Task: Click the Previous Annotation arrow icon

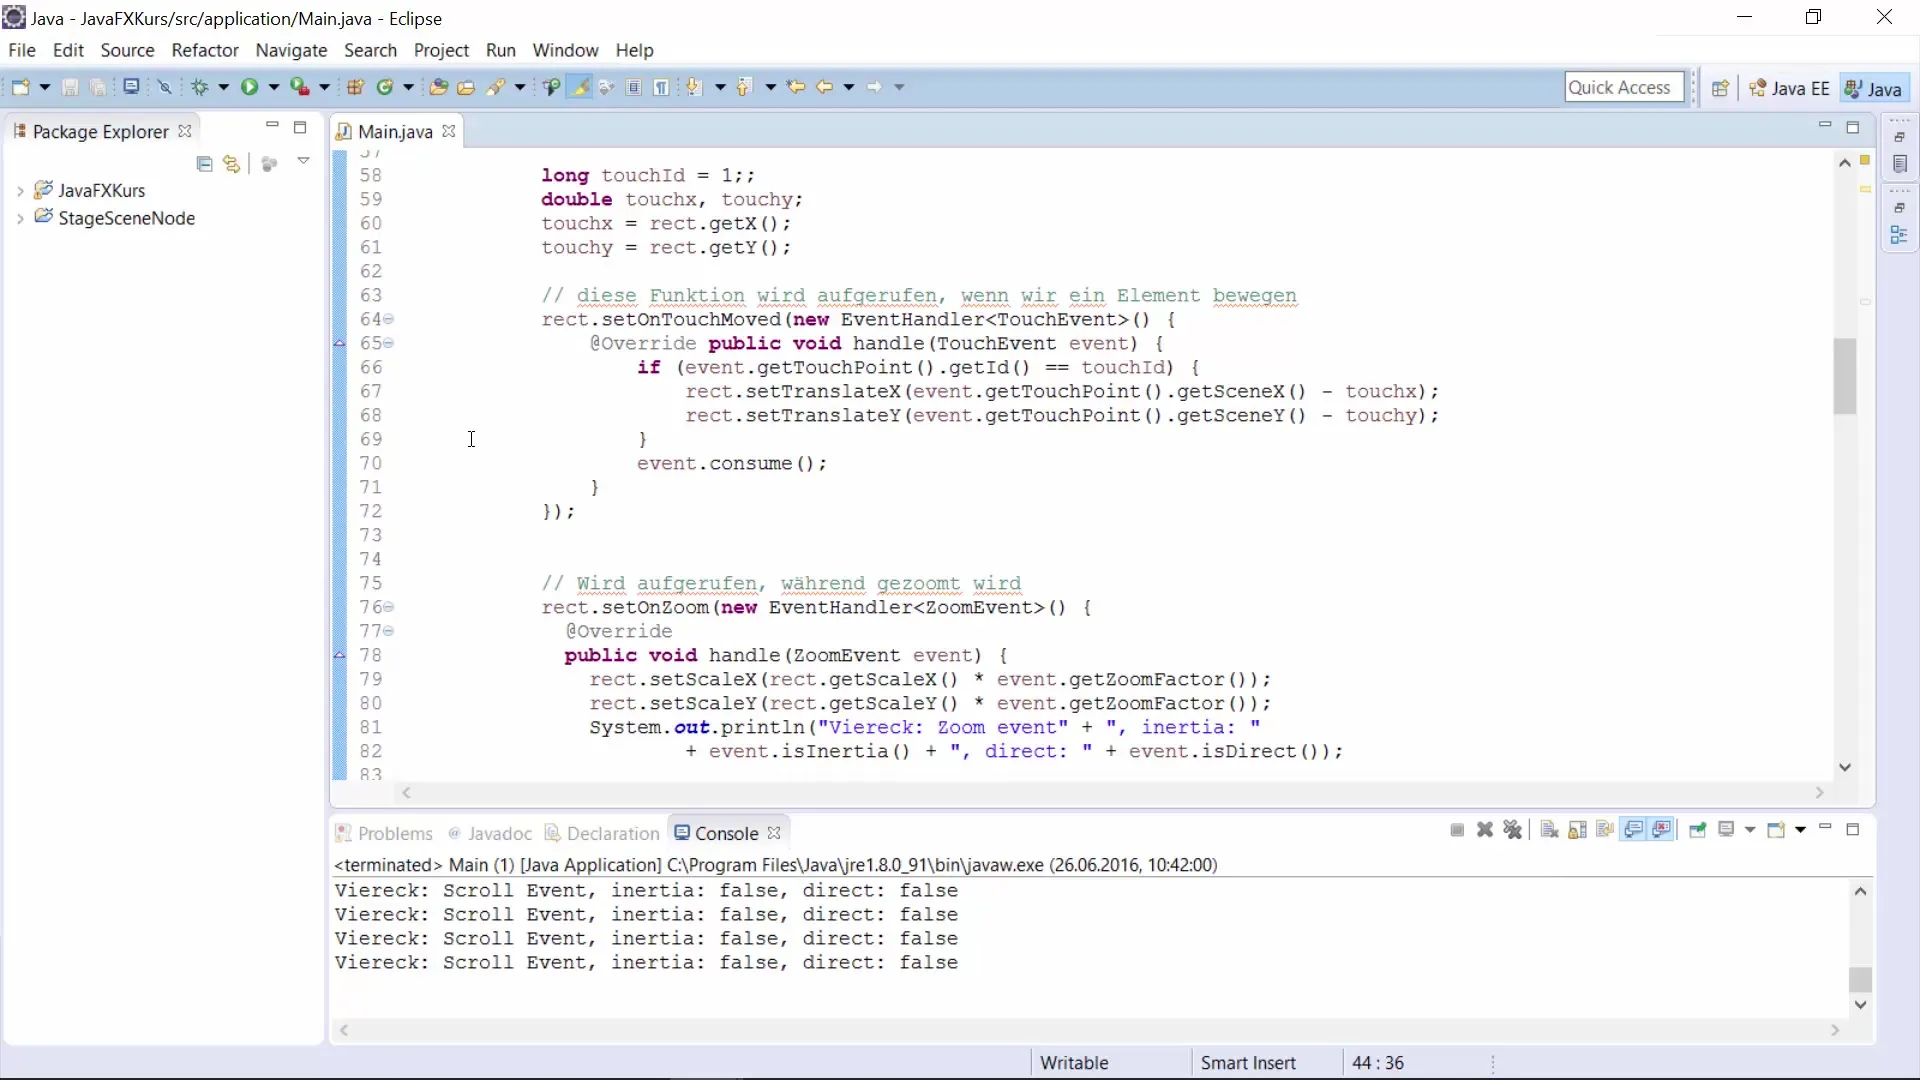Action: [x=744, y=87]
